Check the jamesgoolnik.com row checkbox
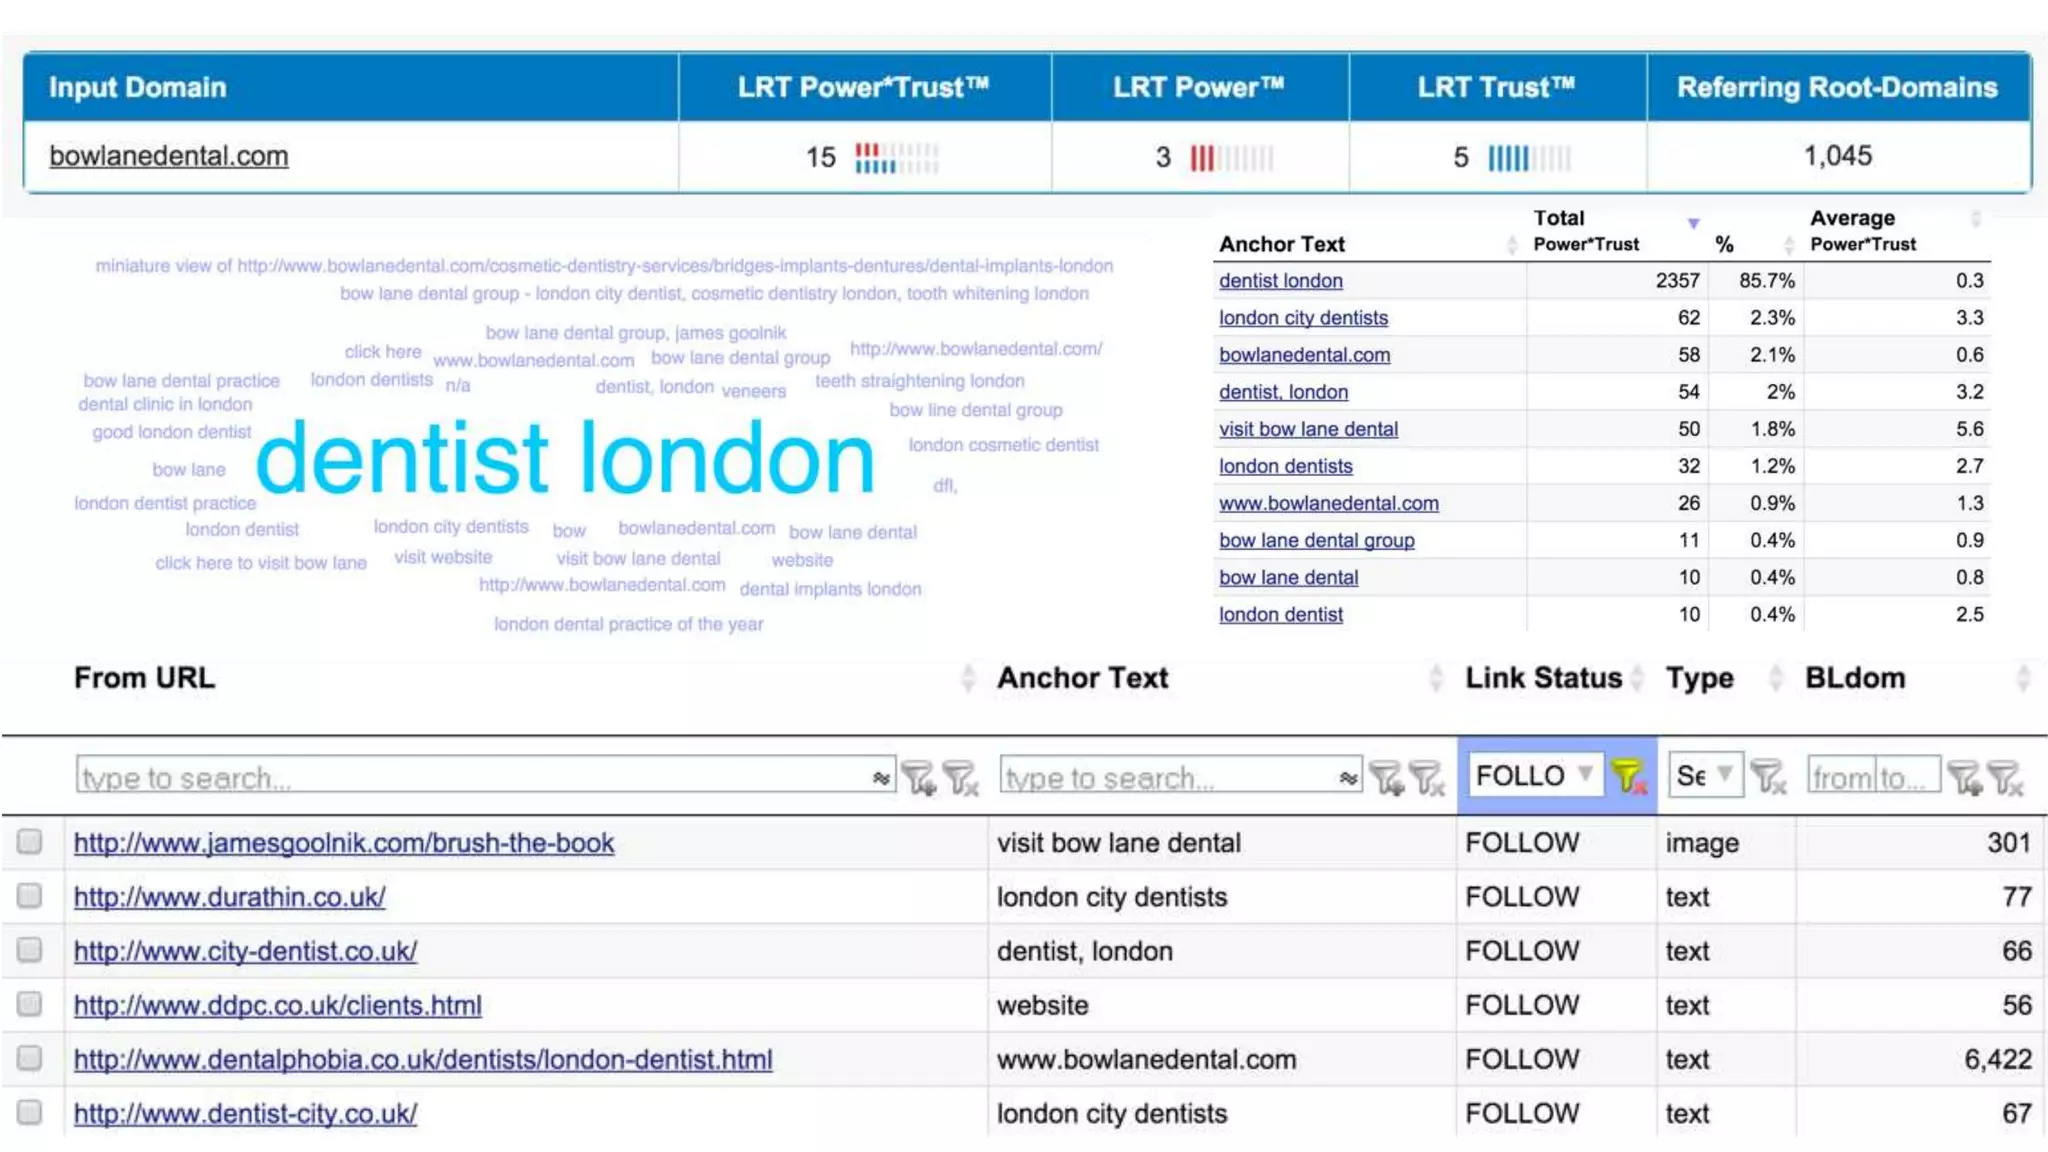This screenshot has width=2048, height=1152. 30,842
